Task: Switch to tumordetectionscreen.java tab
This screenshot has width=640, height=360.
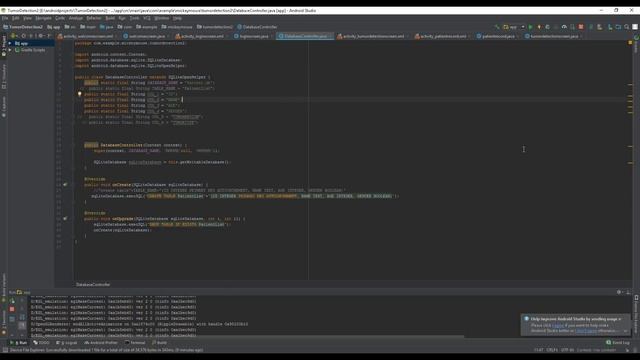Action: [x=554, y=36]
